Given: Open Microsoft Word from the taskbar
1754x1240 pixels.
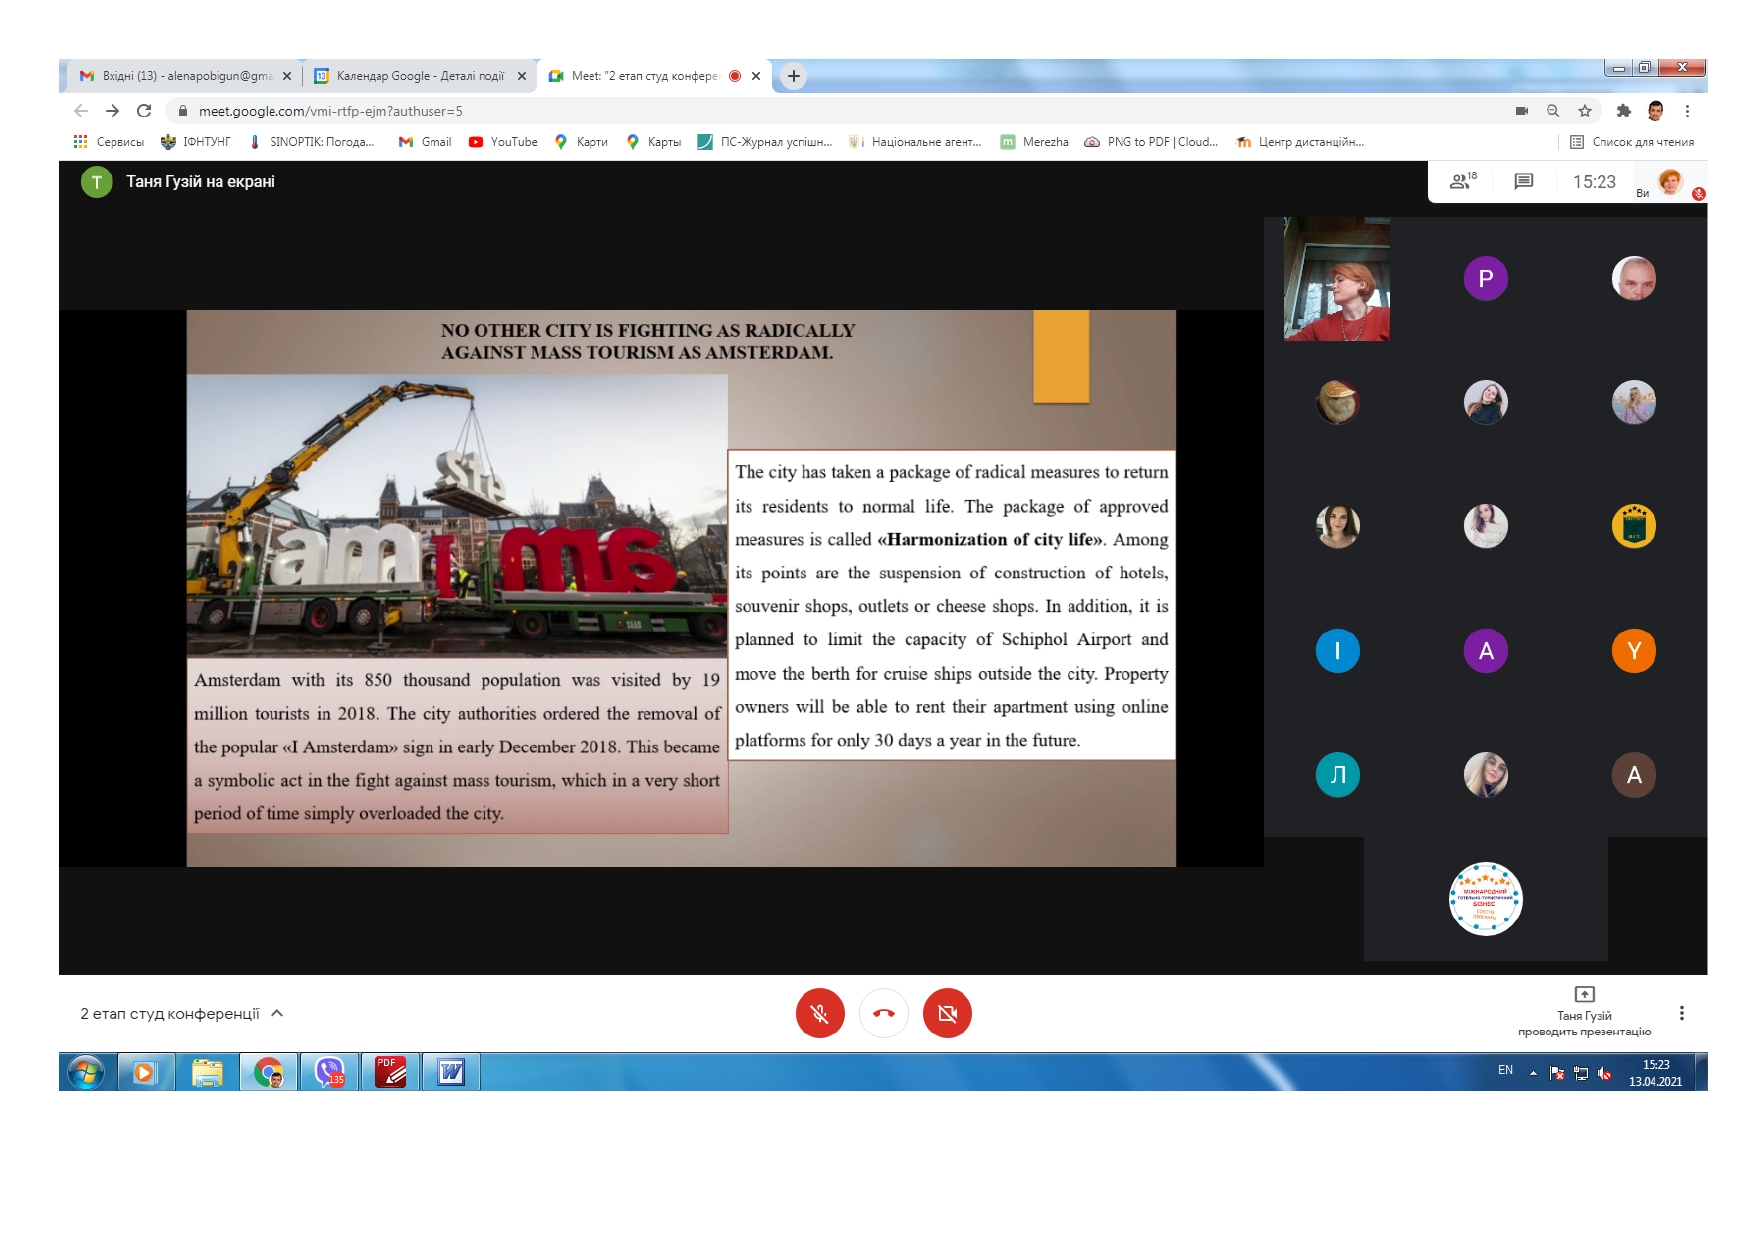Looking at the screenshot, I should point(451,1072).
